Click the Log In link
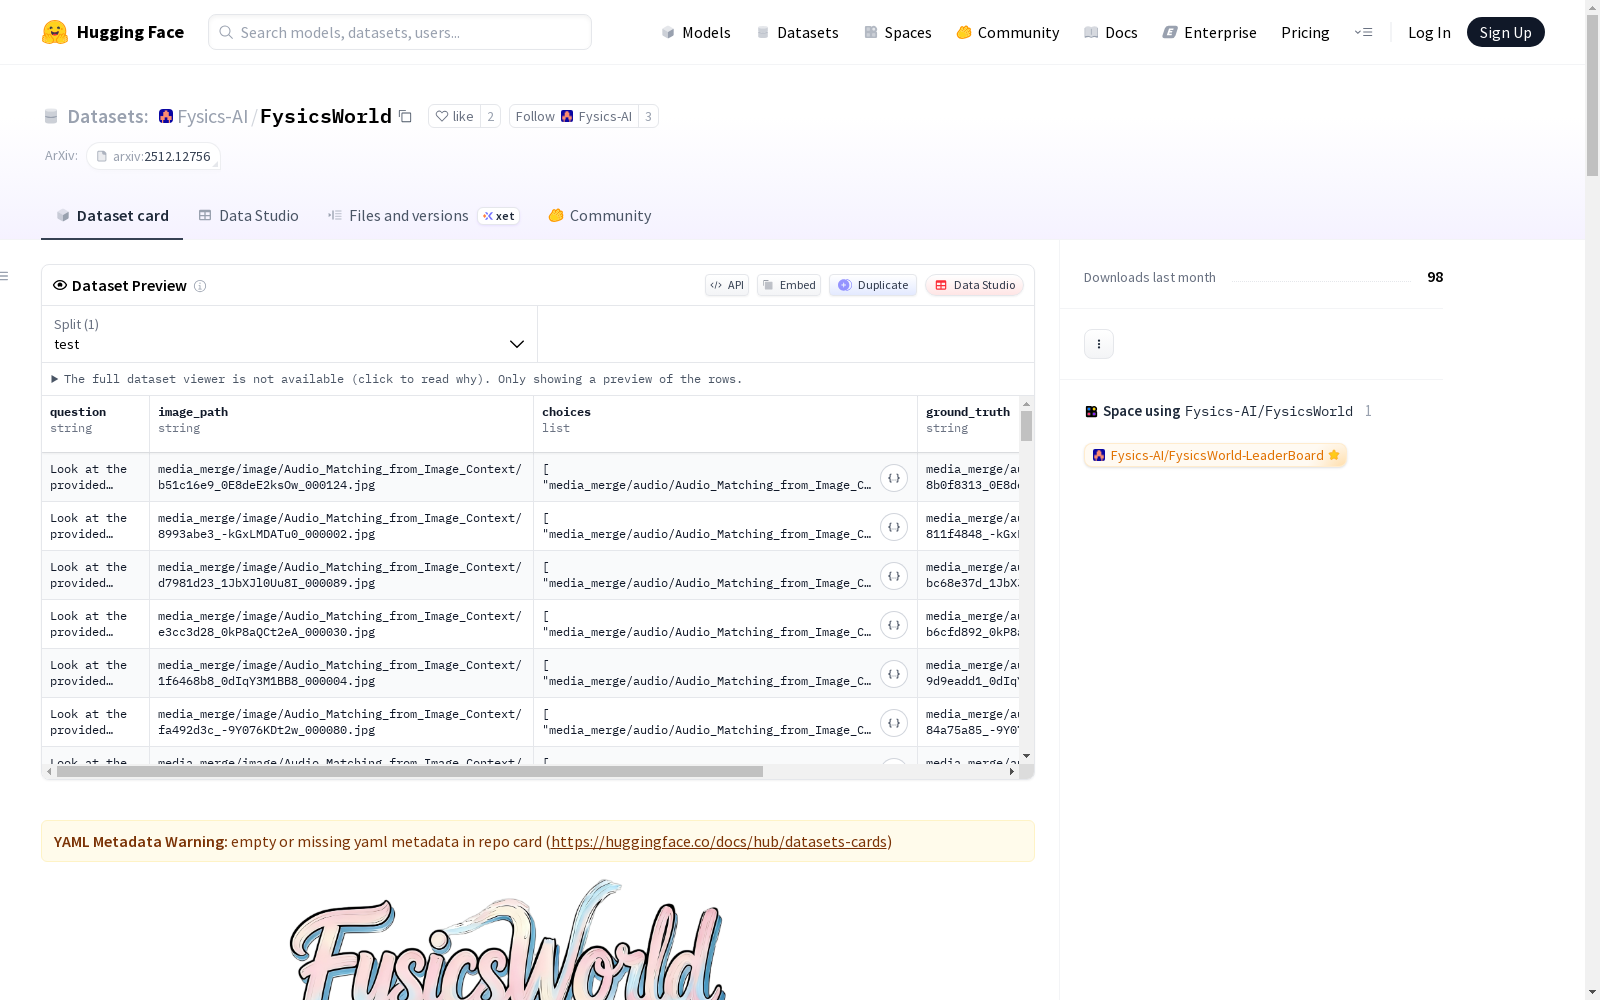The width and height of the screenshot is (1600, 1000). (1429, 32)
